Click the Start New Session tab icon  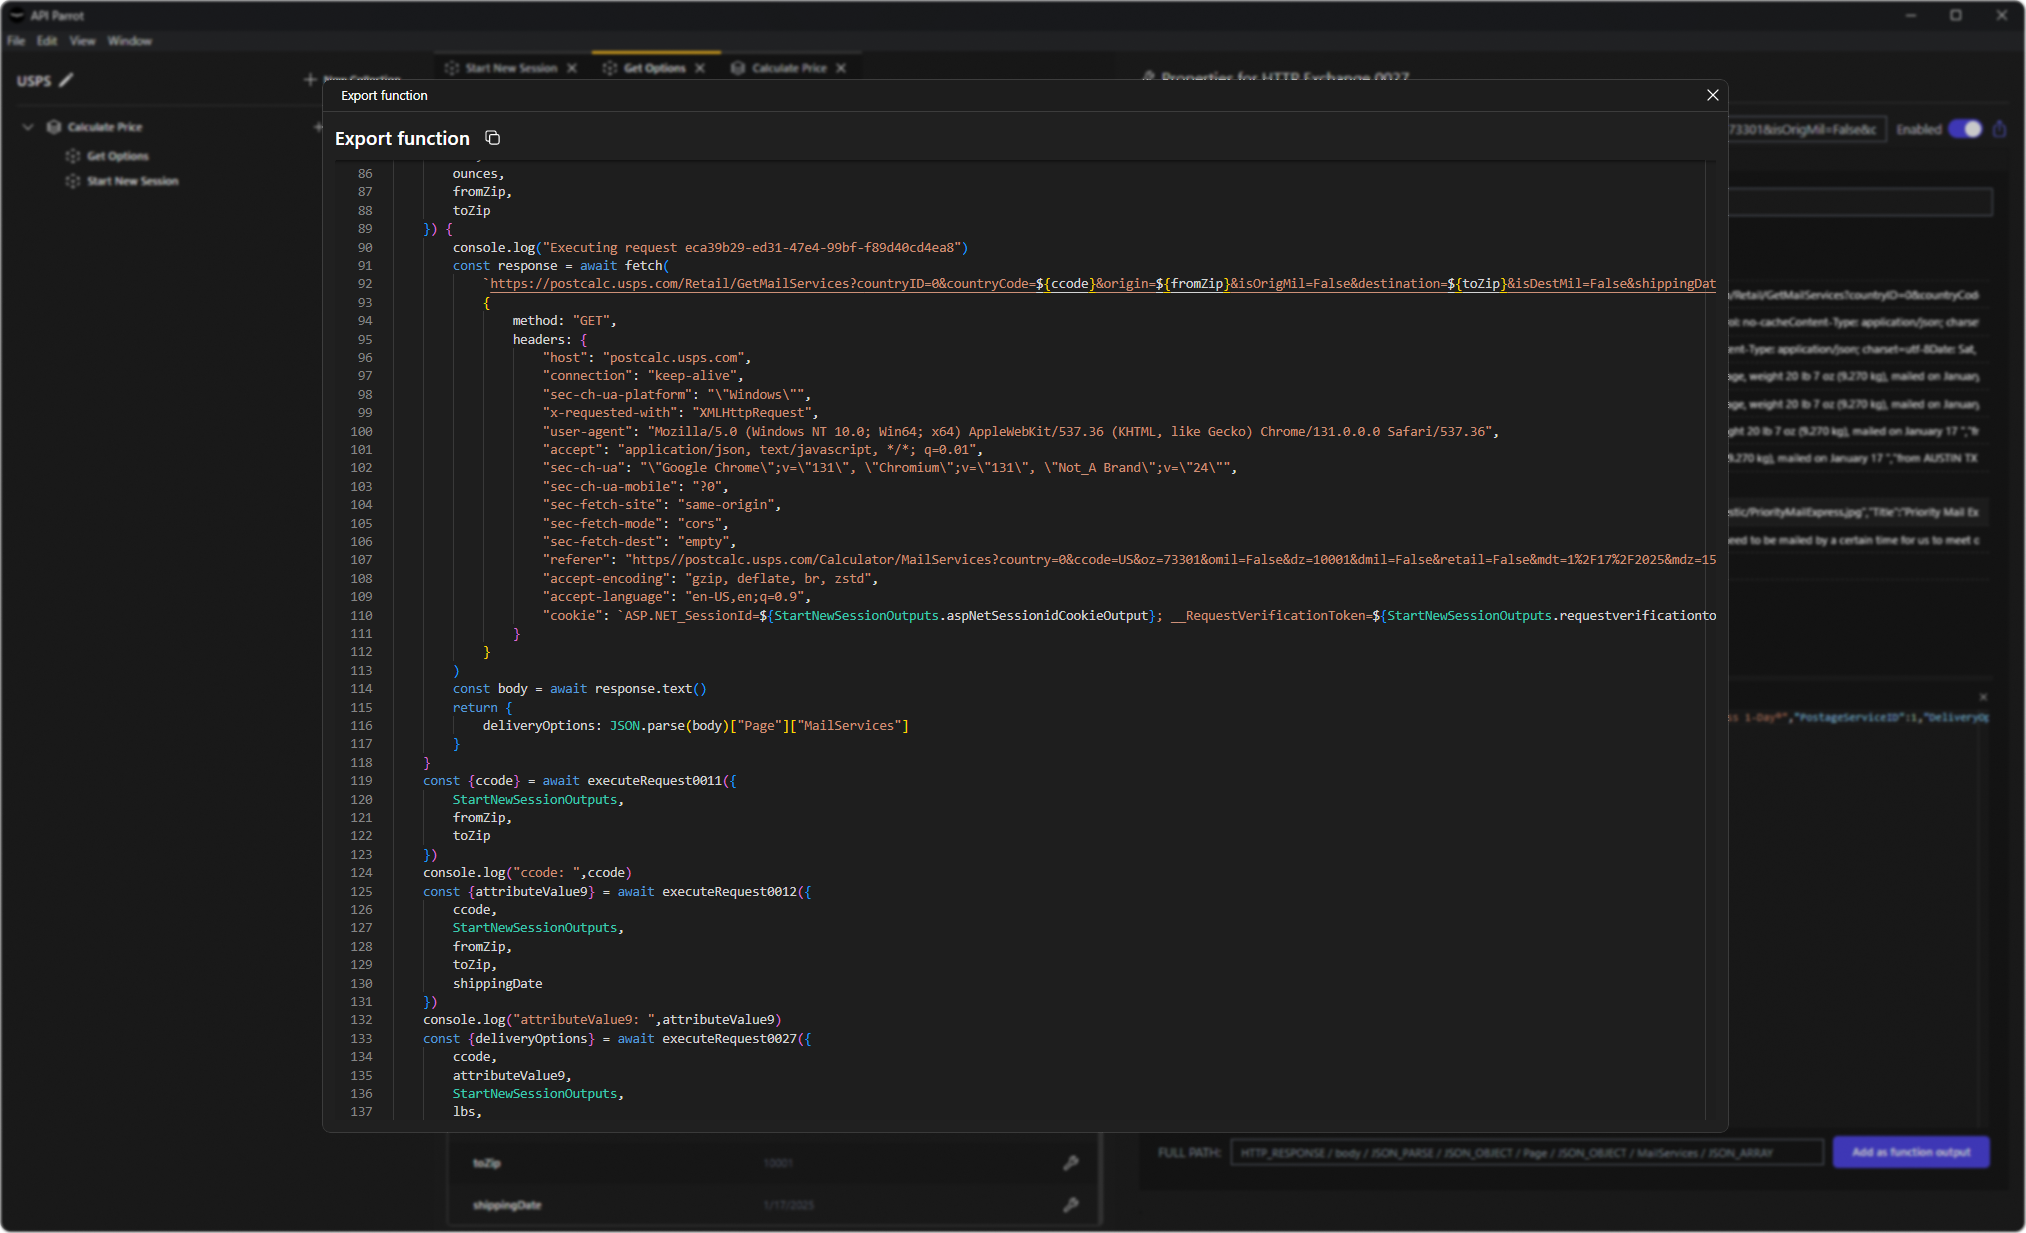click(x=451, y=68)
